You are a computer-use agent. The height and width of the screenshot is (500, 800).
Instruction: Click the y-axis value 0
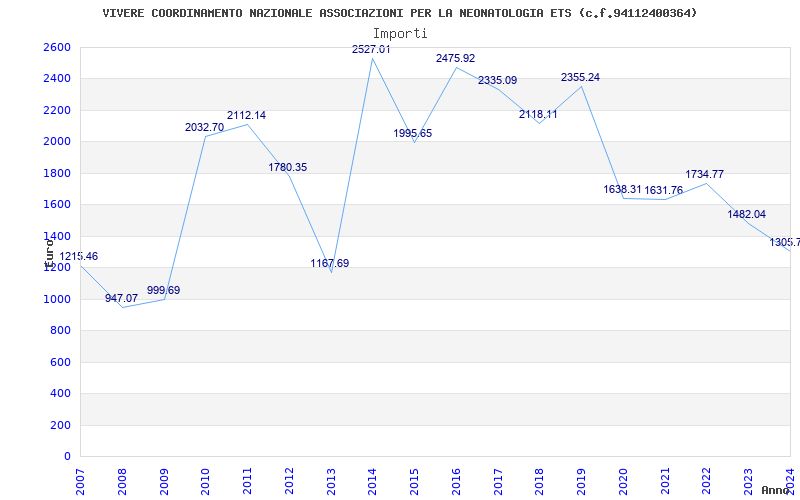click(x=67, y=457)
